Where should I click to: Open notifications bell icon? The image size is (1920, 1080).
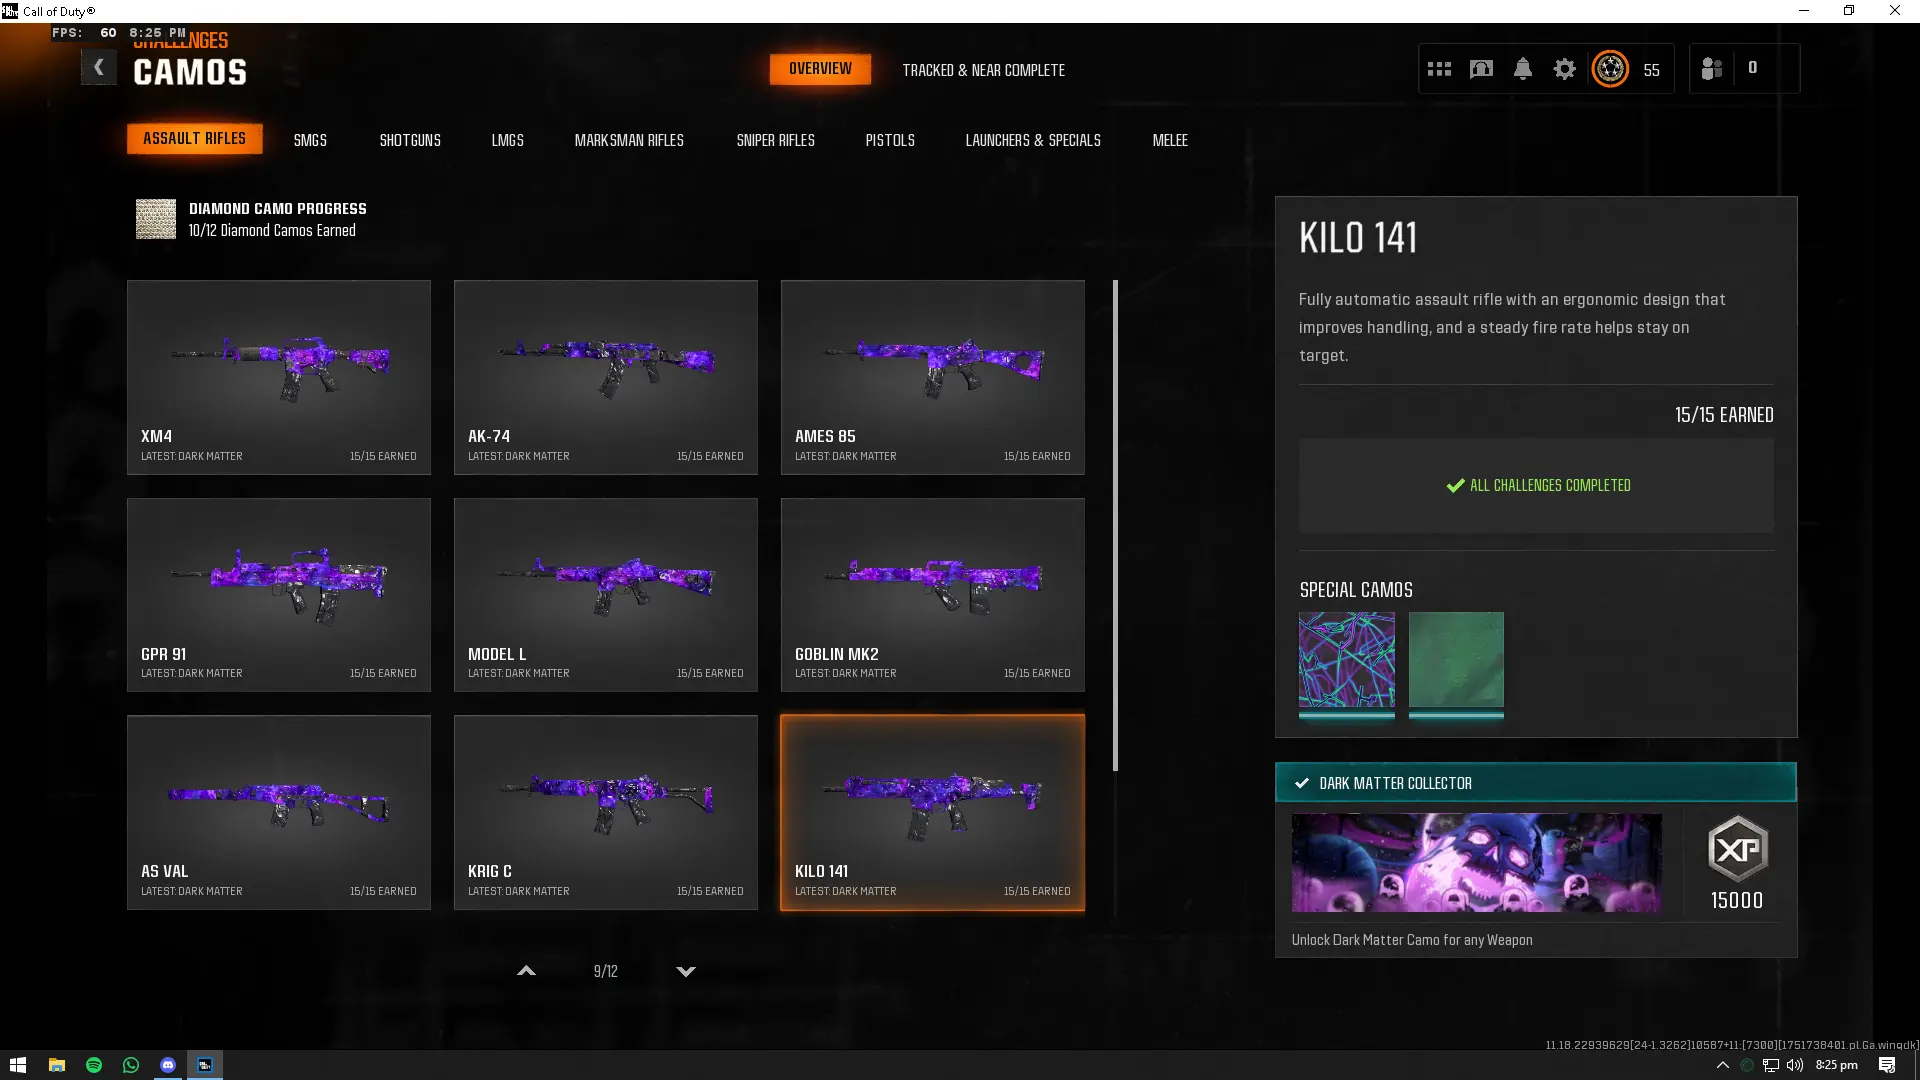[1523, 69]
